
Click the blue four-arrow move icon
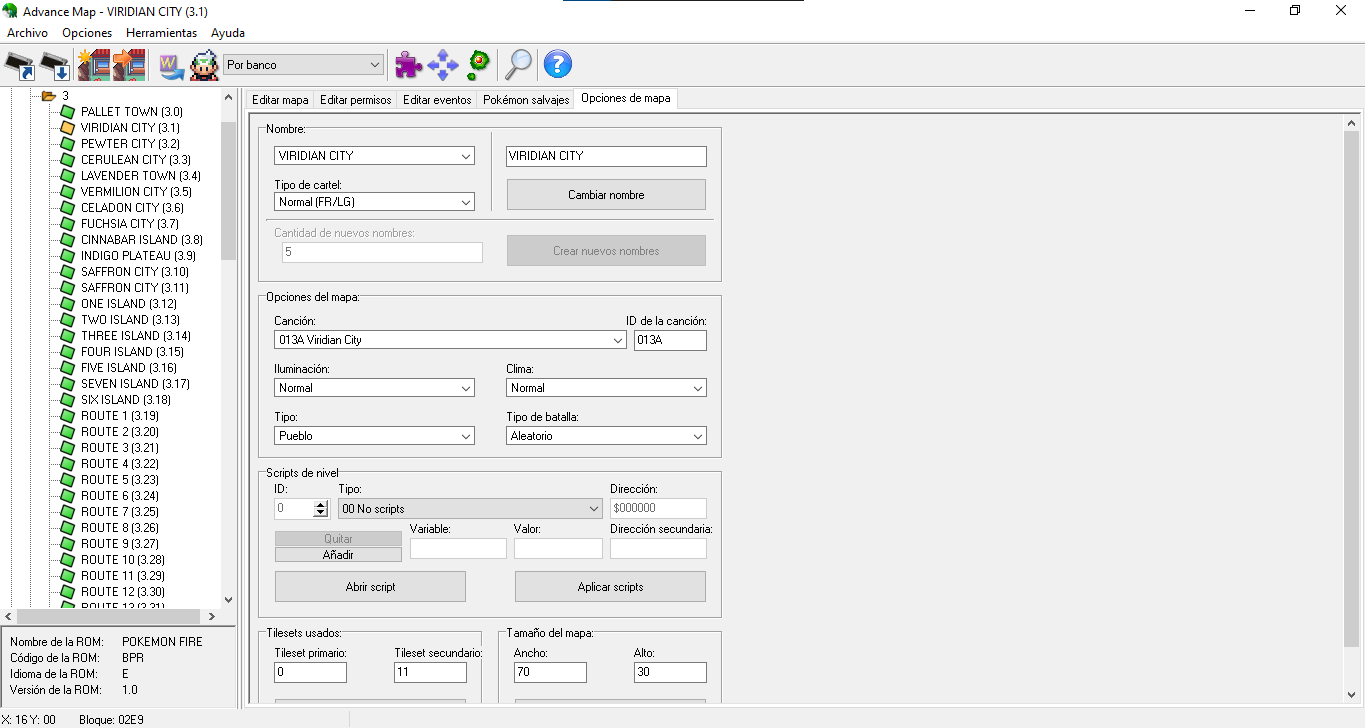(x=443, y=65)
